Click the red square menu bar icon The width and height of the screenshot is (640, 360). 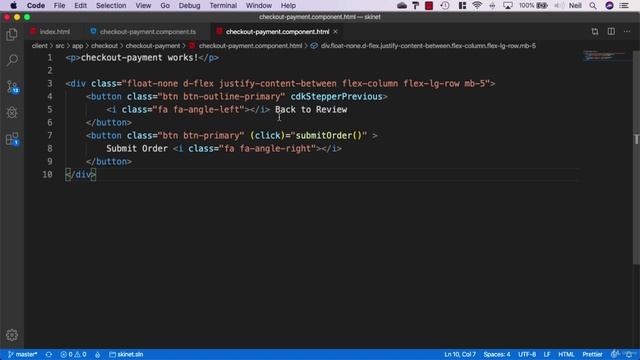coord(429,5)
